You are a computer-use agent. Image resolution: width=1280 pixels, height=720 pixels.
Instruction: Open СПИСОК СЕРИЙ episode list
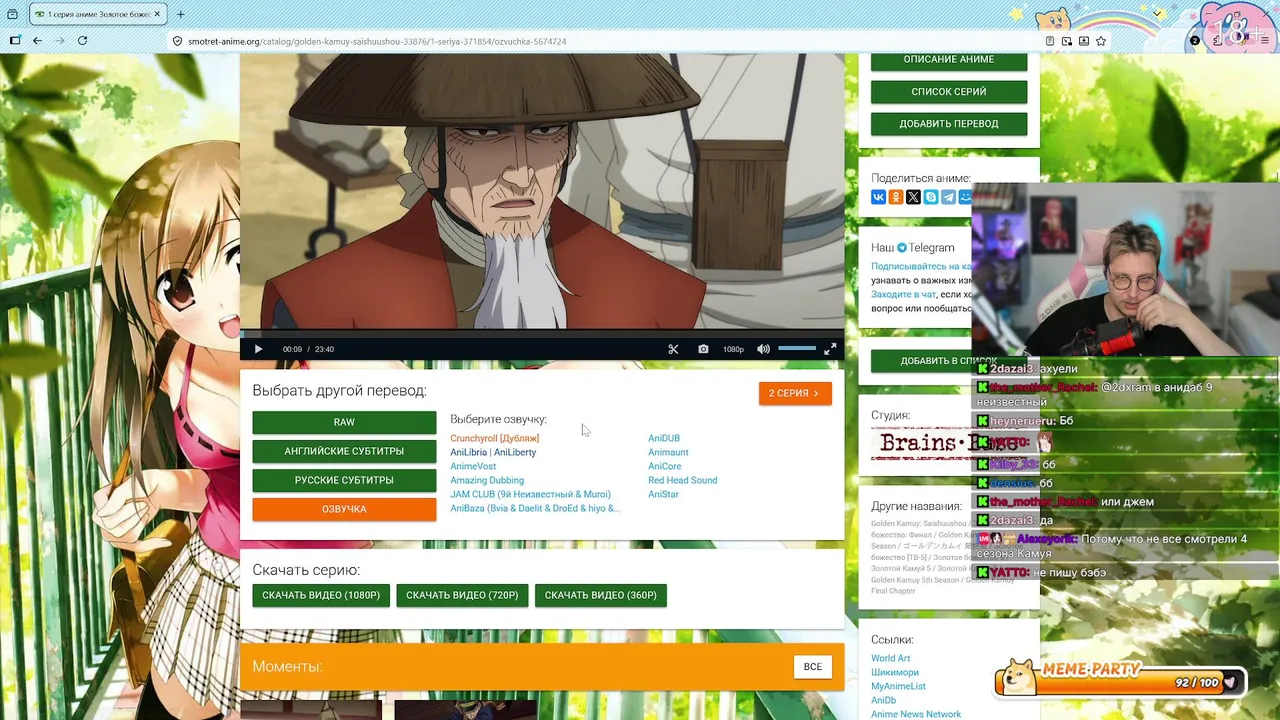click(949, 91)
